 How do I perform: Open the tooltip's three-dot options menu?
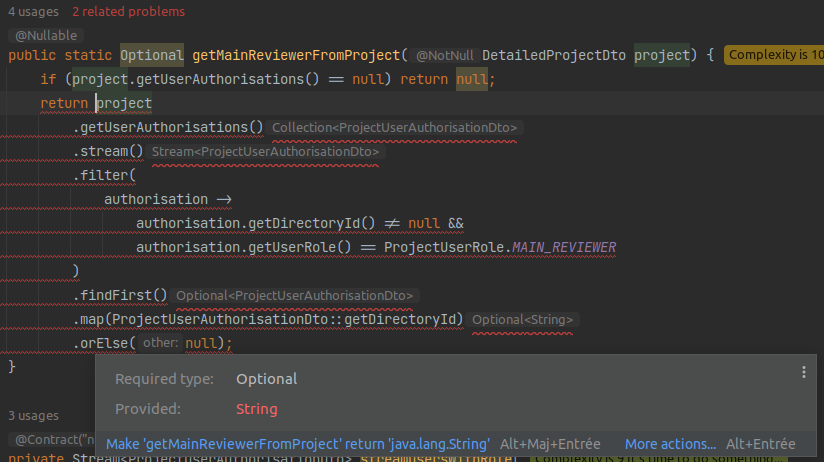click(804, 372)
